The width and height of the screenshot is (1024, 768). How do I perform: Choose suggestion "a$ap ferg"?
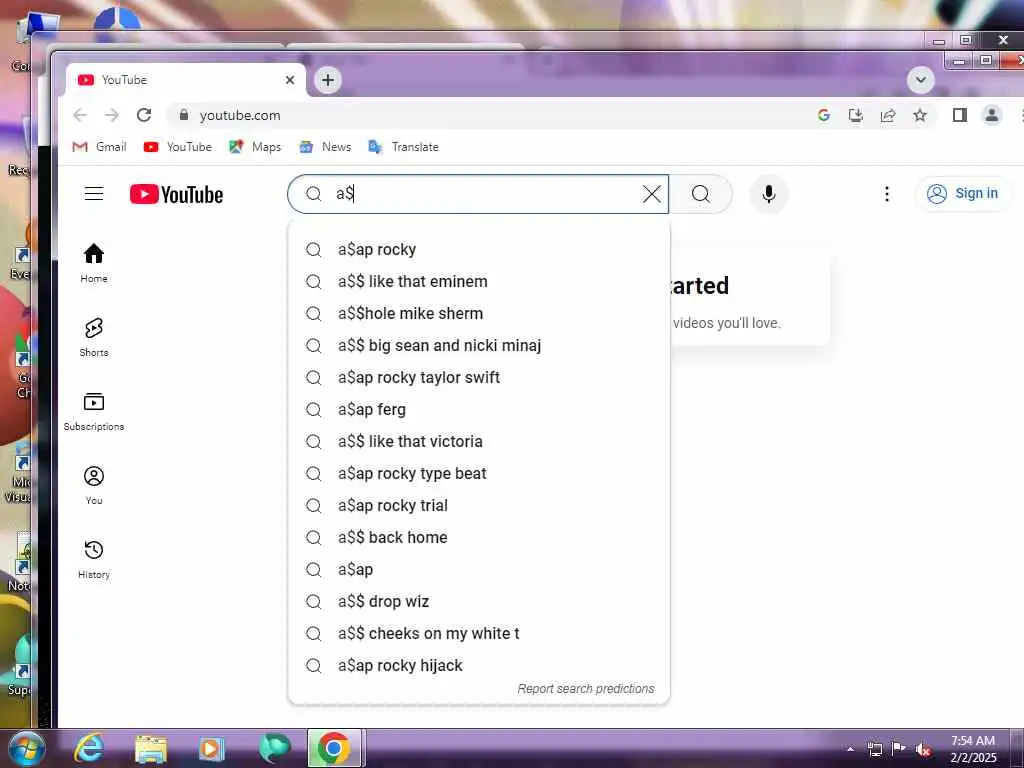tap(479, 409)
